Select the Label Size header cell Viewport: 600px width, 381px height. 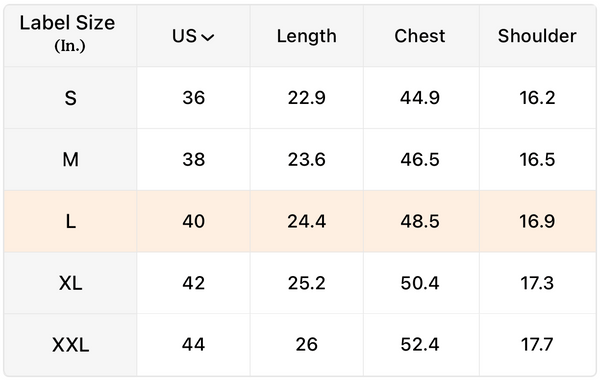point(70,36)
